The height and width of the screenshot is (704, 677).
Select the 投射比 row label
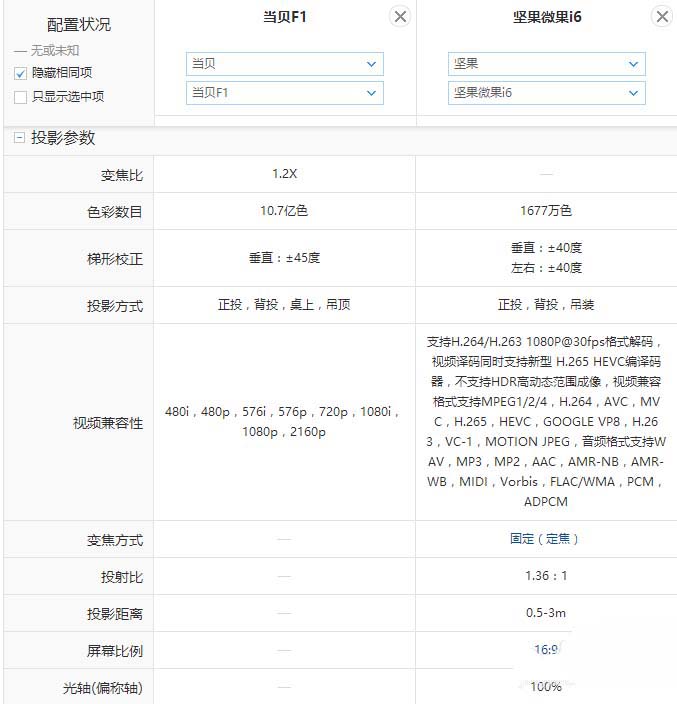[122, 577]
